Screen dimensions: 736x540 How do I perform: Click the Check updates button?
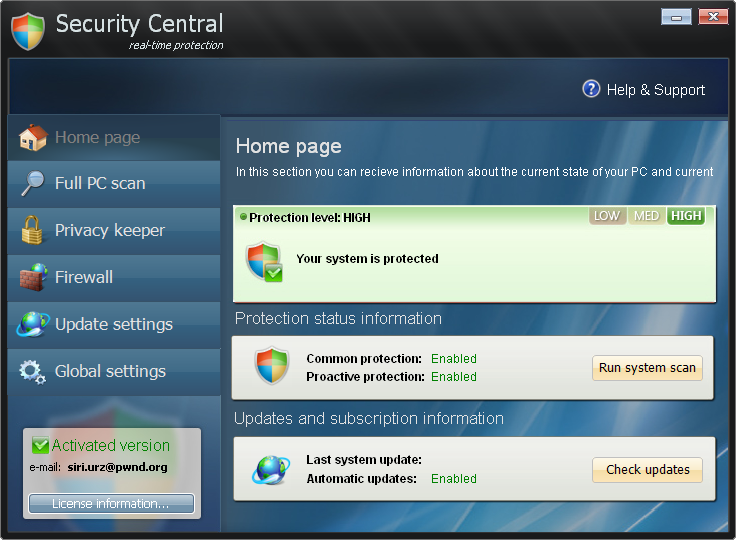tap(647, 470)
